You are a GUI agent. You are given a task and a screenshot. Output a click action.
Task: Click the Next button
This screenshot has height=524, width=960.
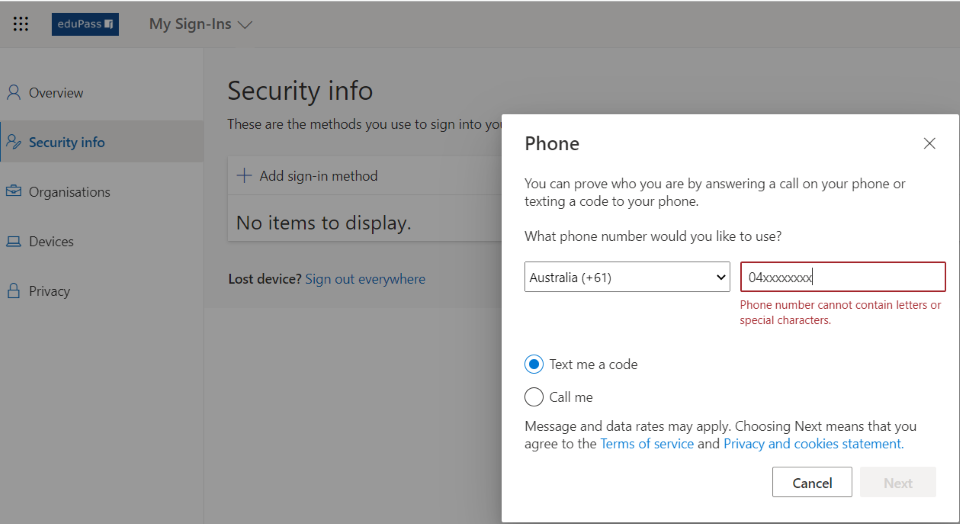coord(898,482)
